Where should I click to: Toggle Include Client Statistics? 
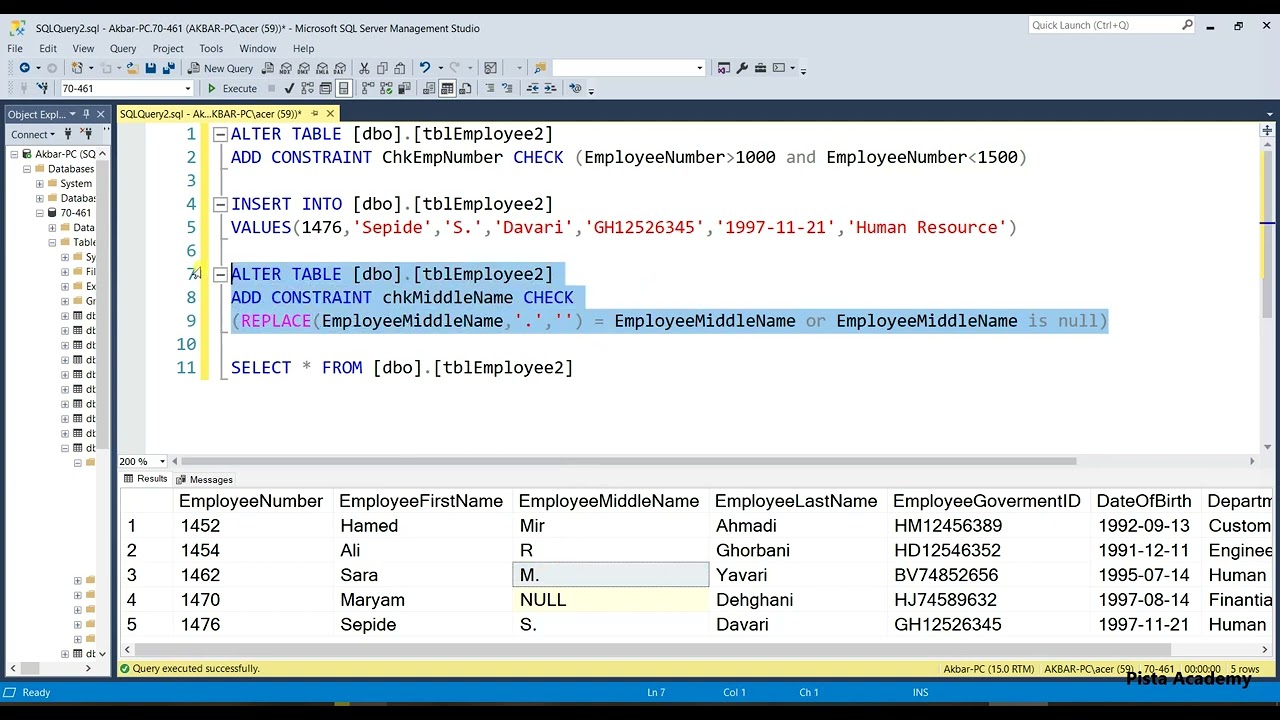tap(404, 88)
